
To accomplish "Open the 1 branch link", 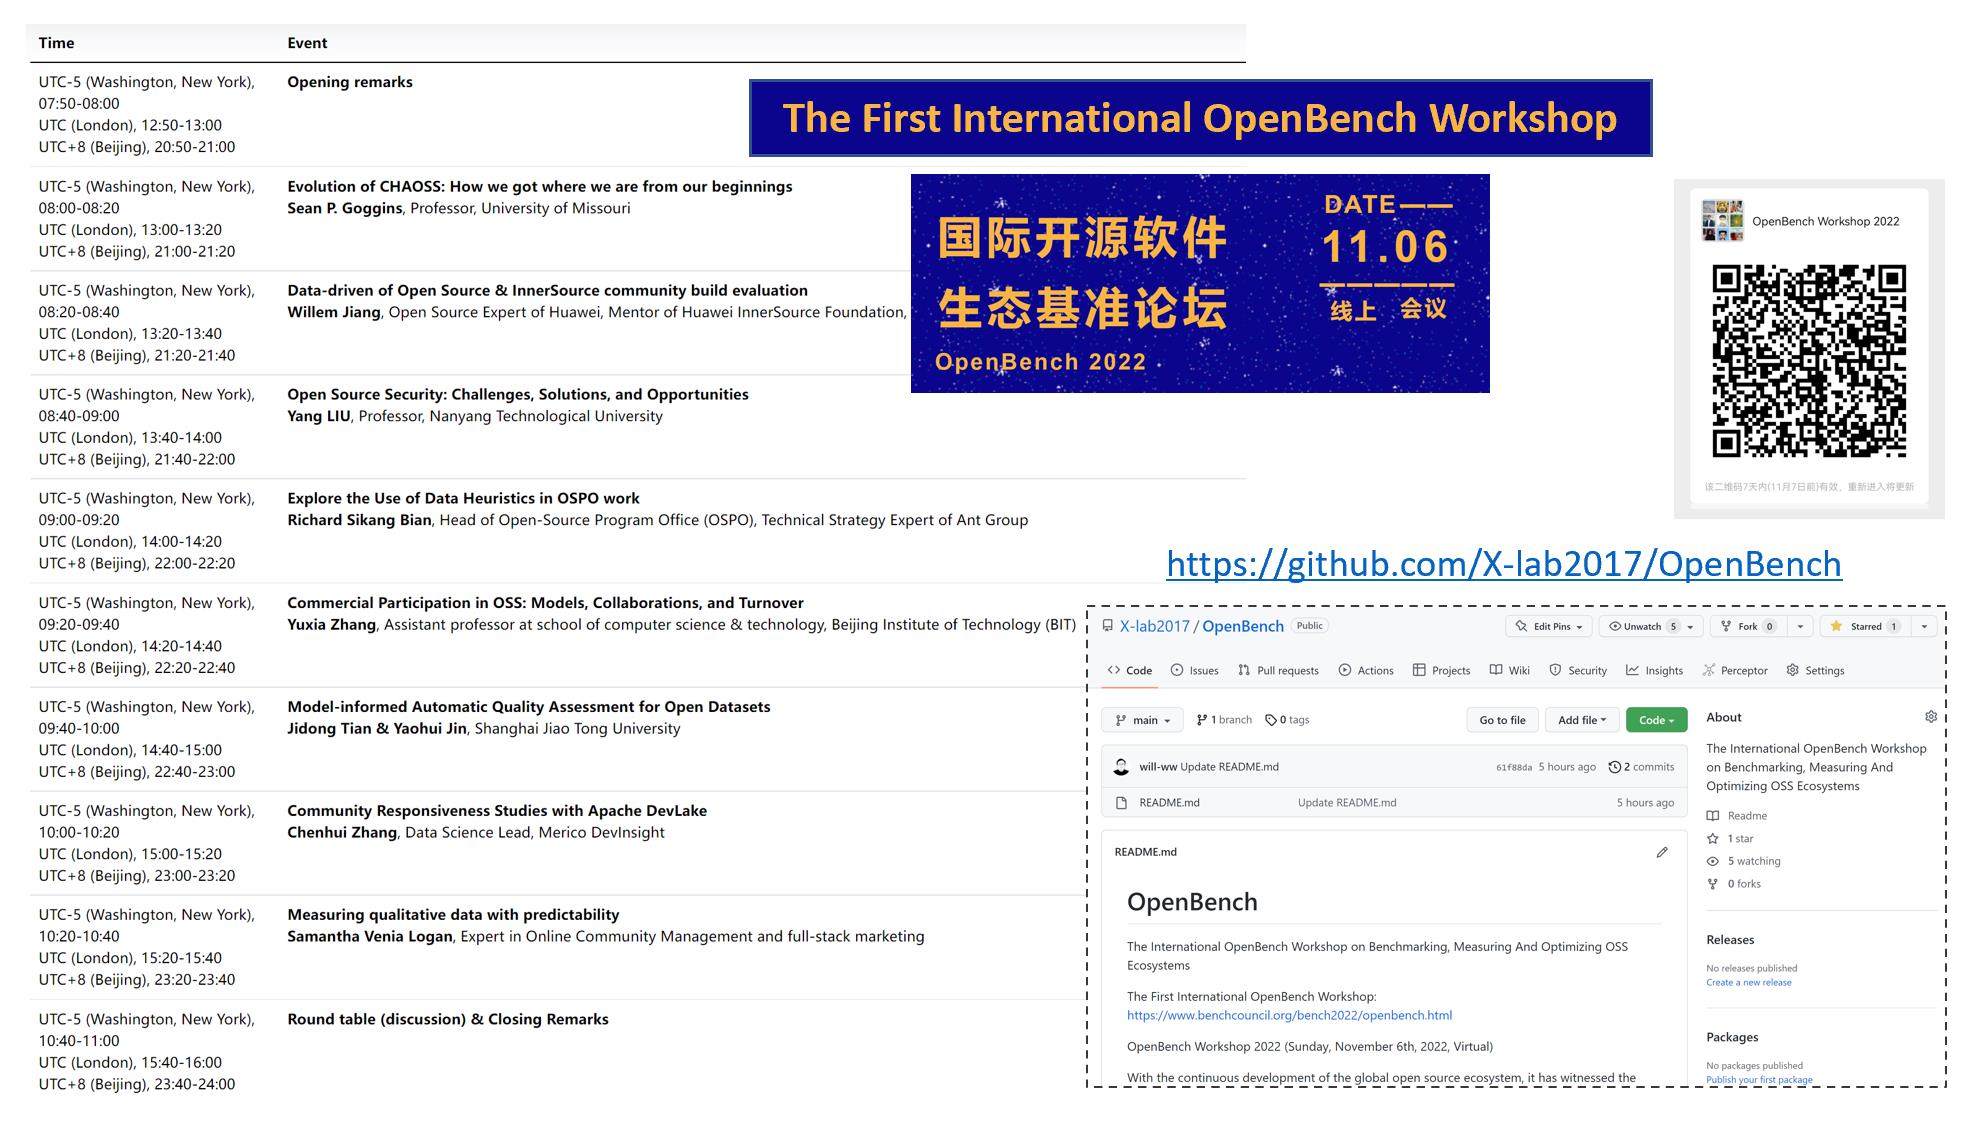I will click(1224, 720).
